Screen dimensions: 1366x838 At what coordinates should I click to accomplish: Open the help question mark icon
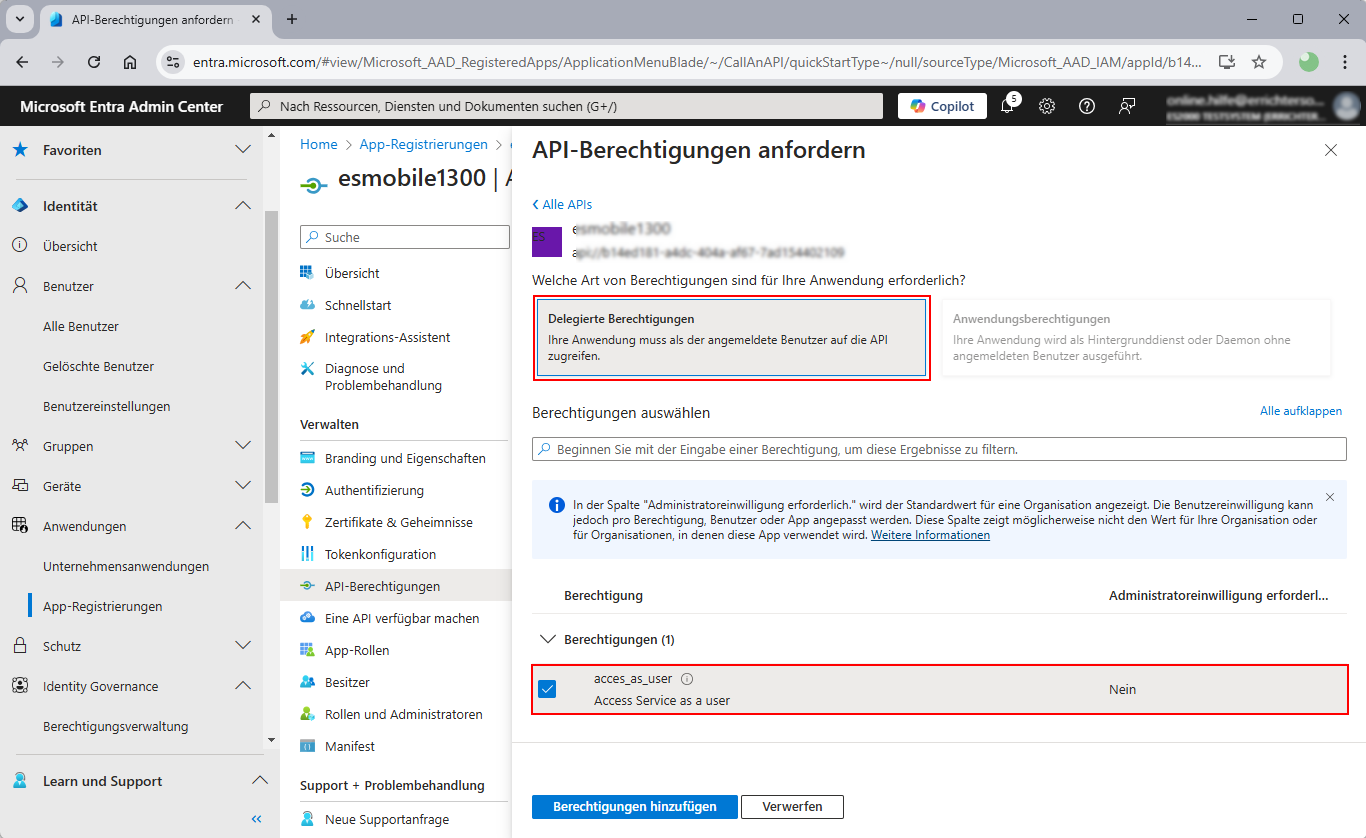[1087, 106]
